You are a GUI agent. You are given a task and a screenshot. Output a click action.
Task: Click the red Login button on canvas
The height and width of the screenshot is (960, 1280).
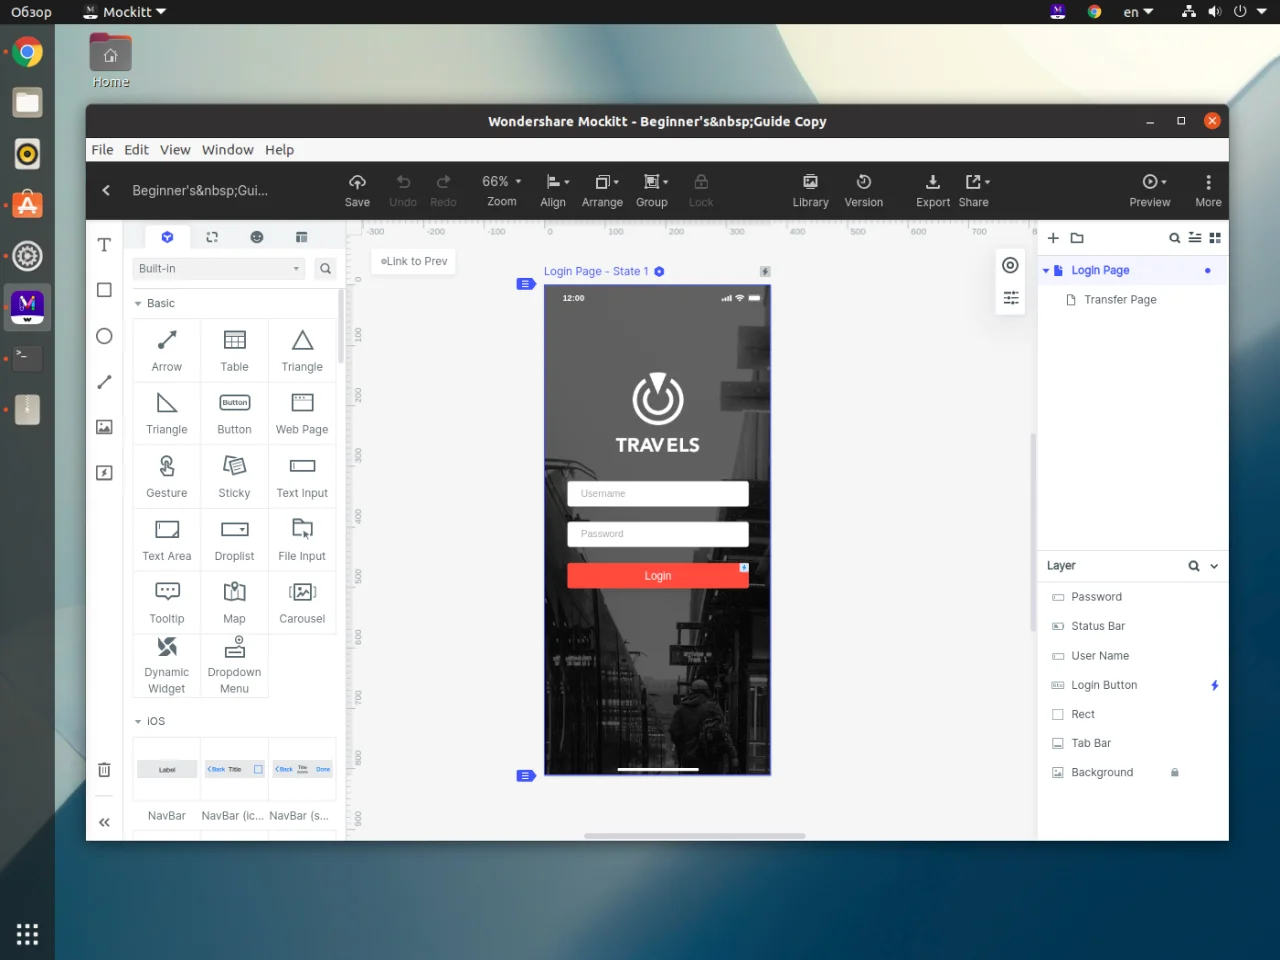click(657, 576)
